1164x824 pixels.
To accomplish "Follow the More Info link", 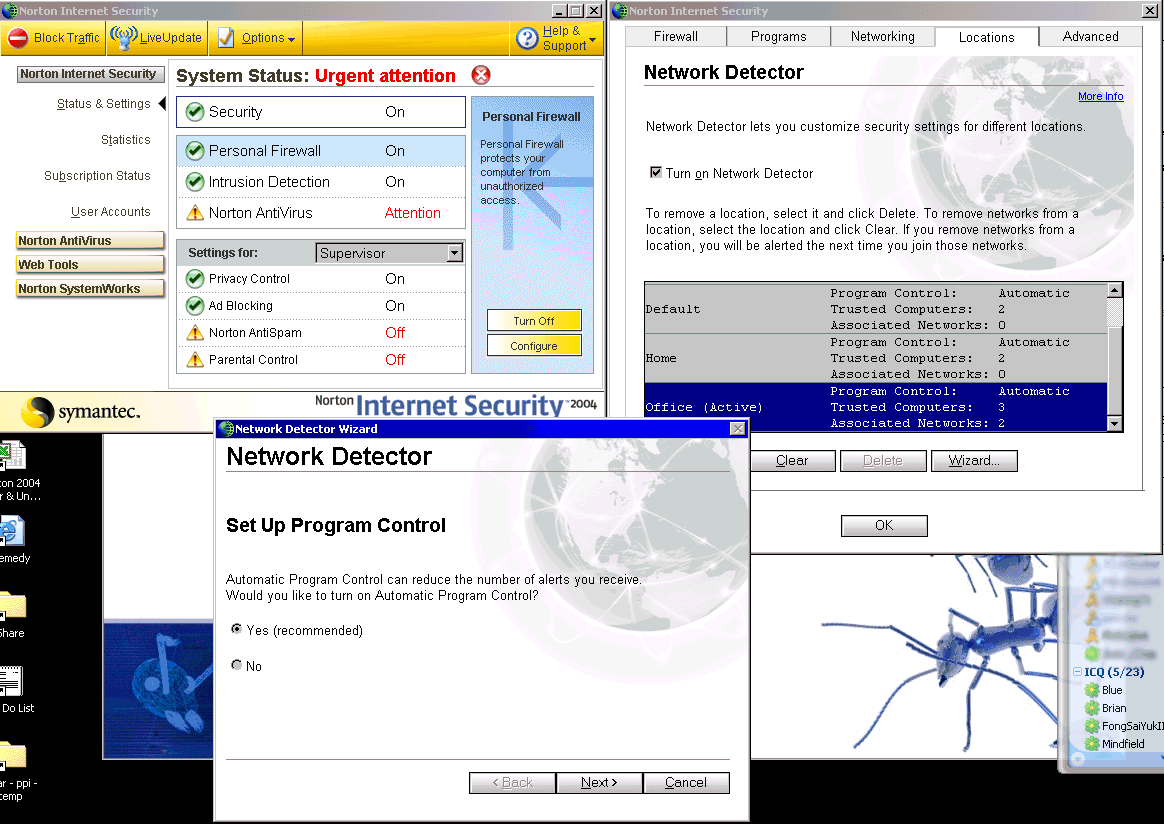I will tap(1100, 97).
